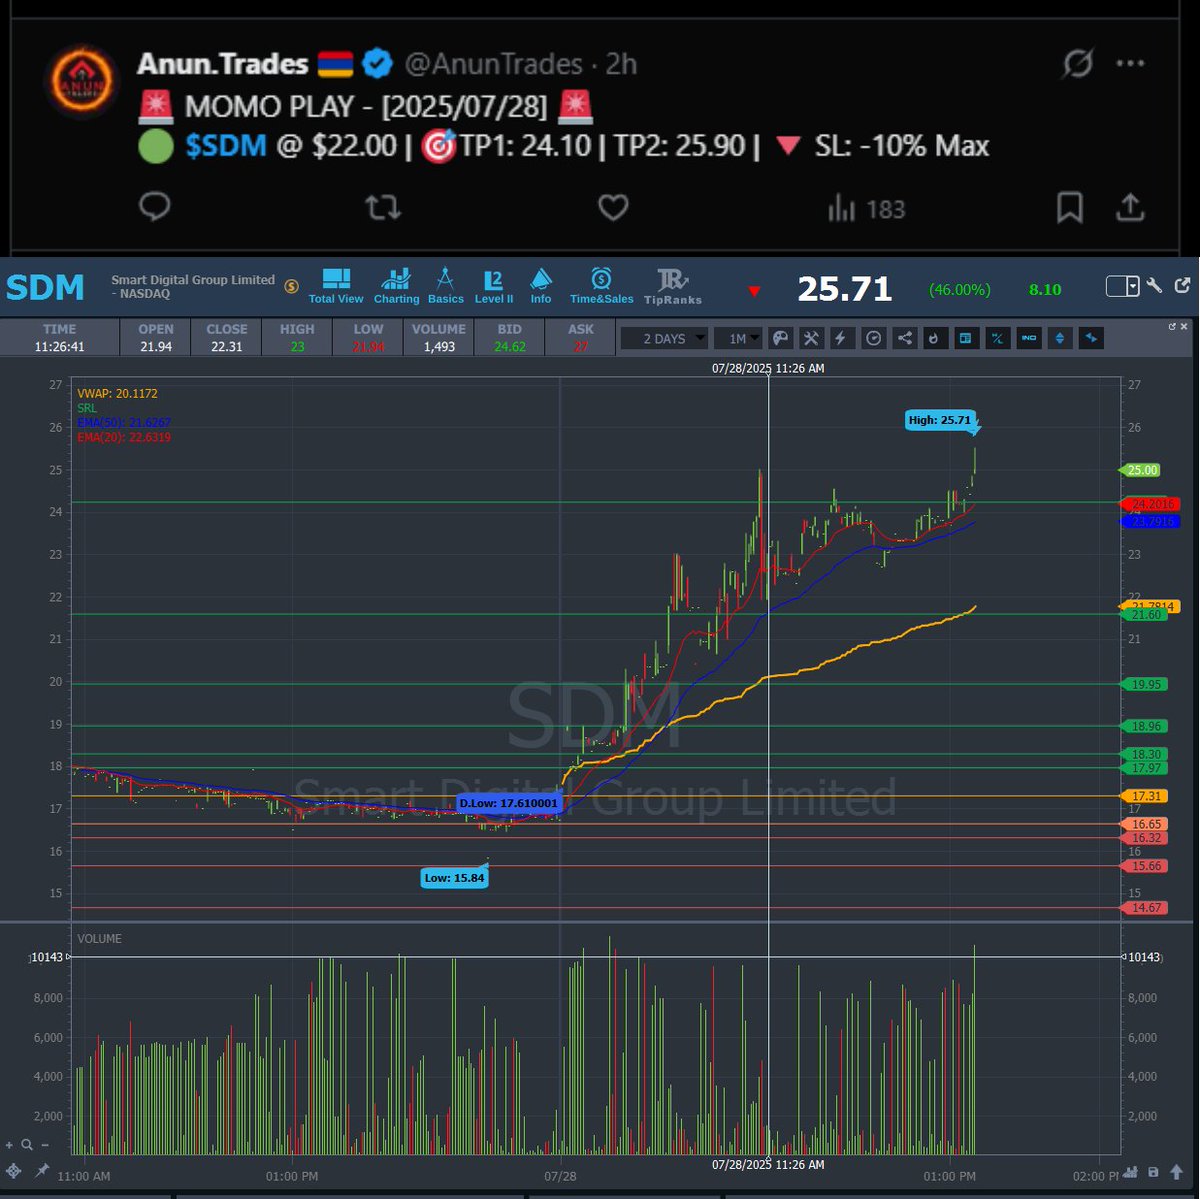Click the magnifier zoom icon
This screenshot has height=1199, width=1200.
click(x=27, y=1145)
